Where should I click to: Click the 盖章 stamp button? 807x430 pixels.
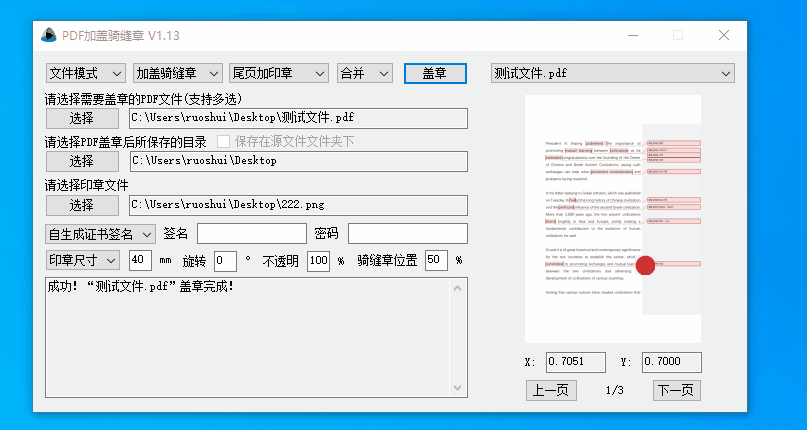[435, 73]
